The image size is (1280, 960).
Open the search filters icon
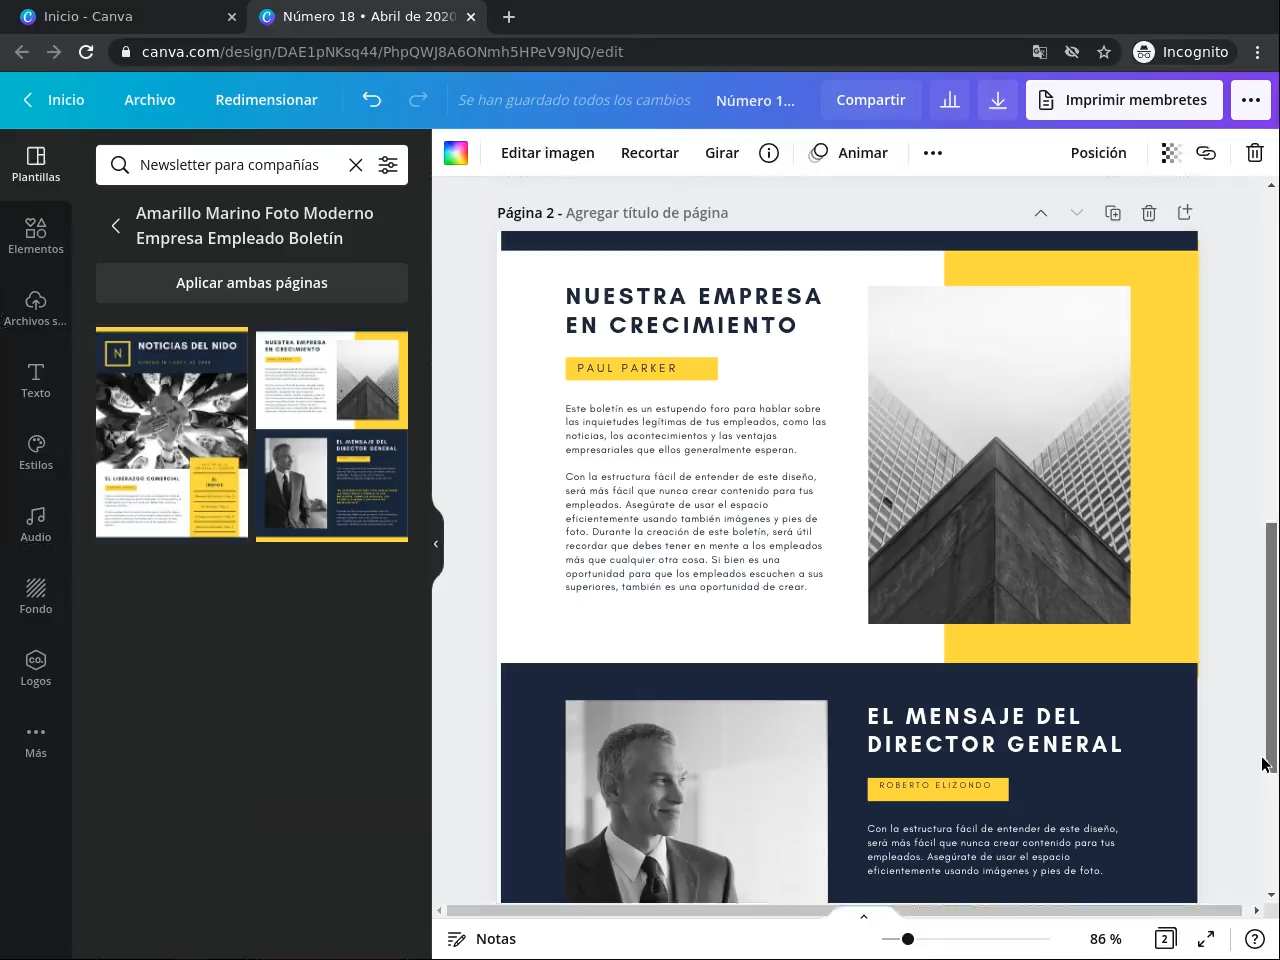pos(388,165)
